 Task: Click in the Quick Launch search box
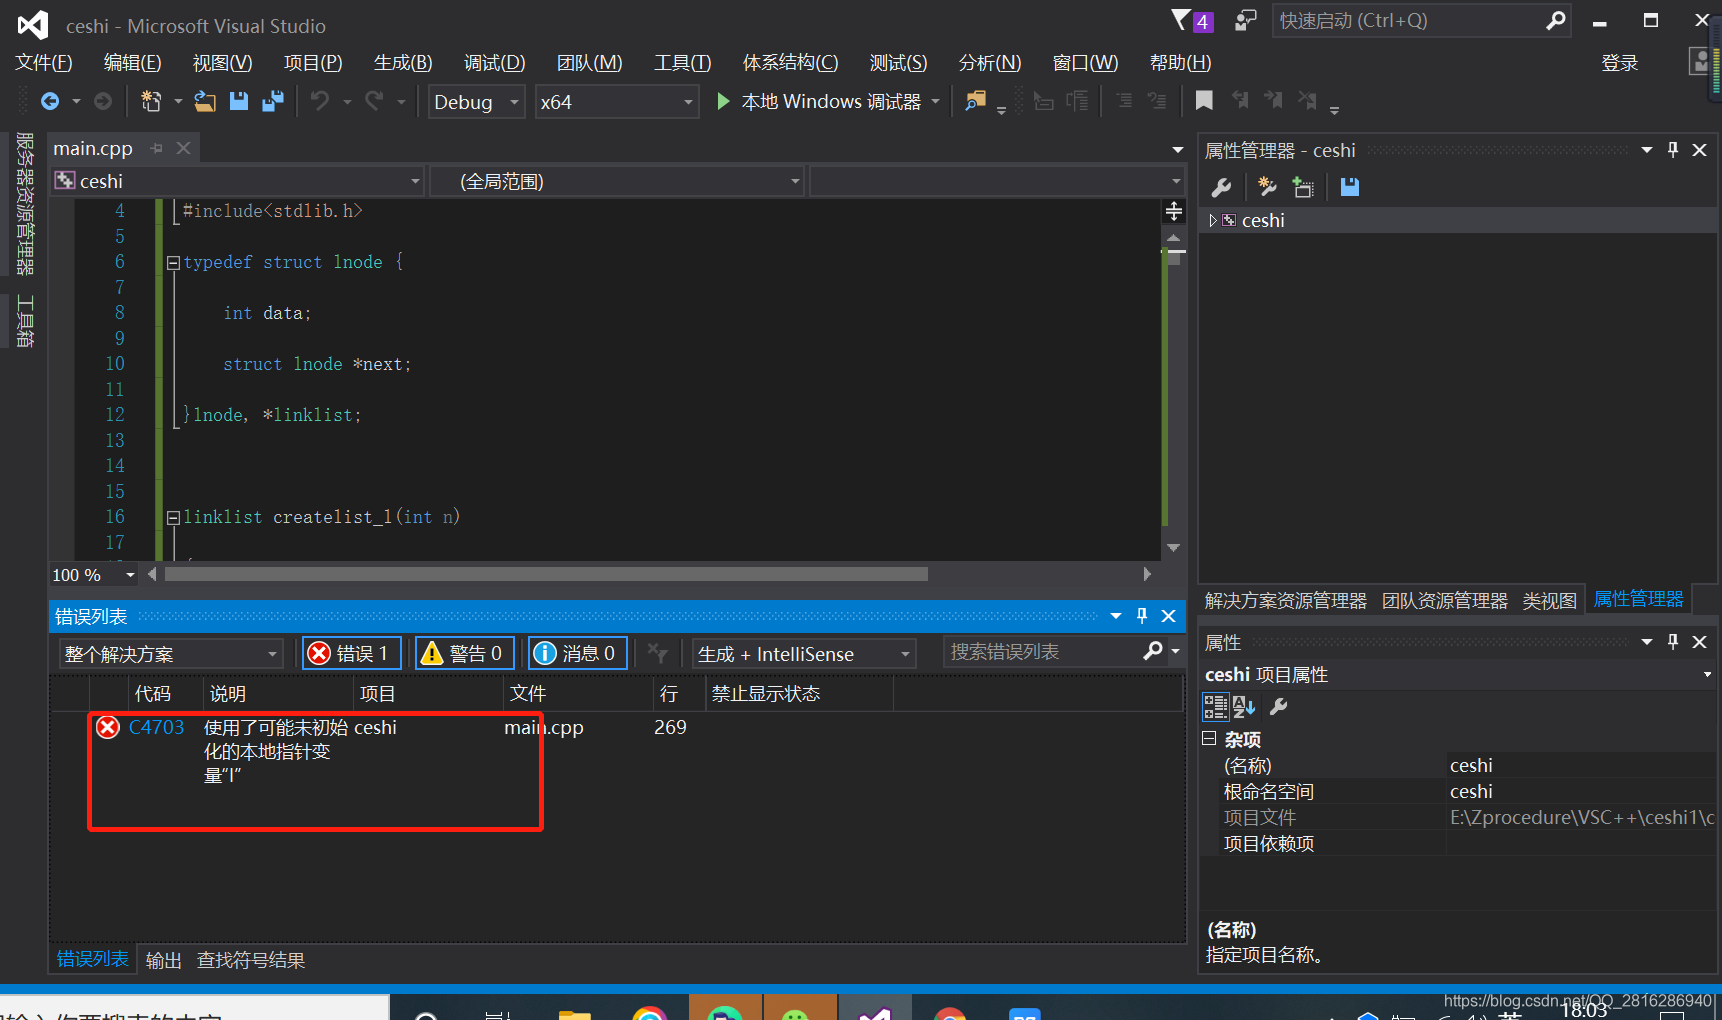coord(1420,20)
